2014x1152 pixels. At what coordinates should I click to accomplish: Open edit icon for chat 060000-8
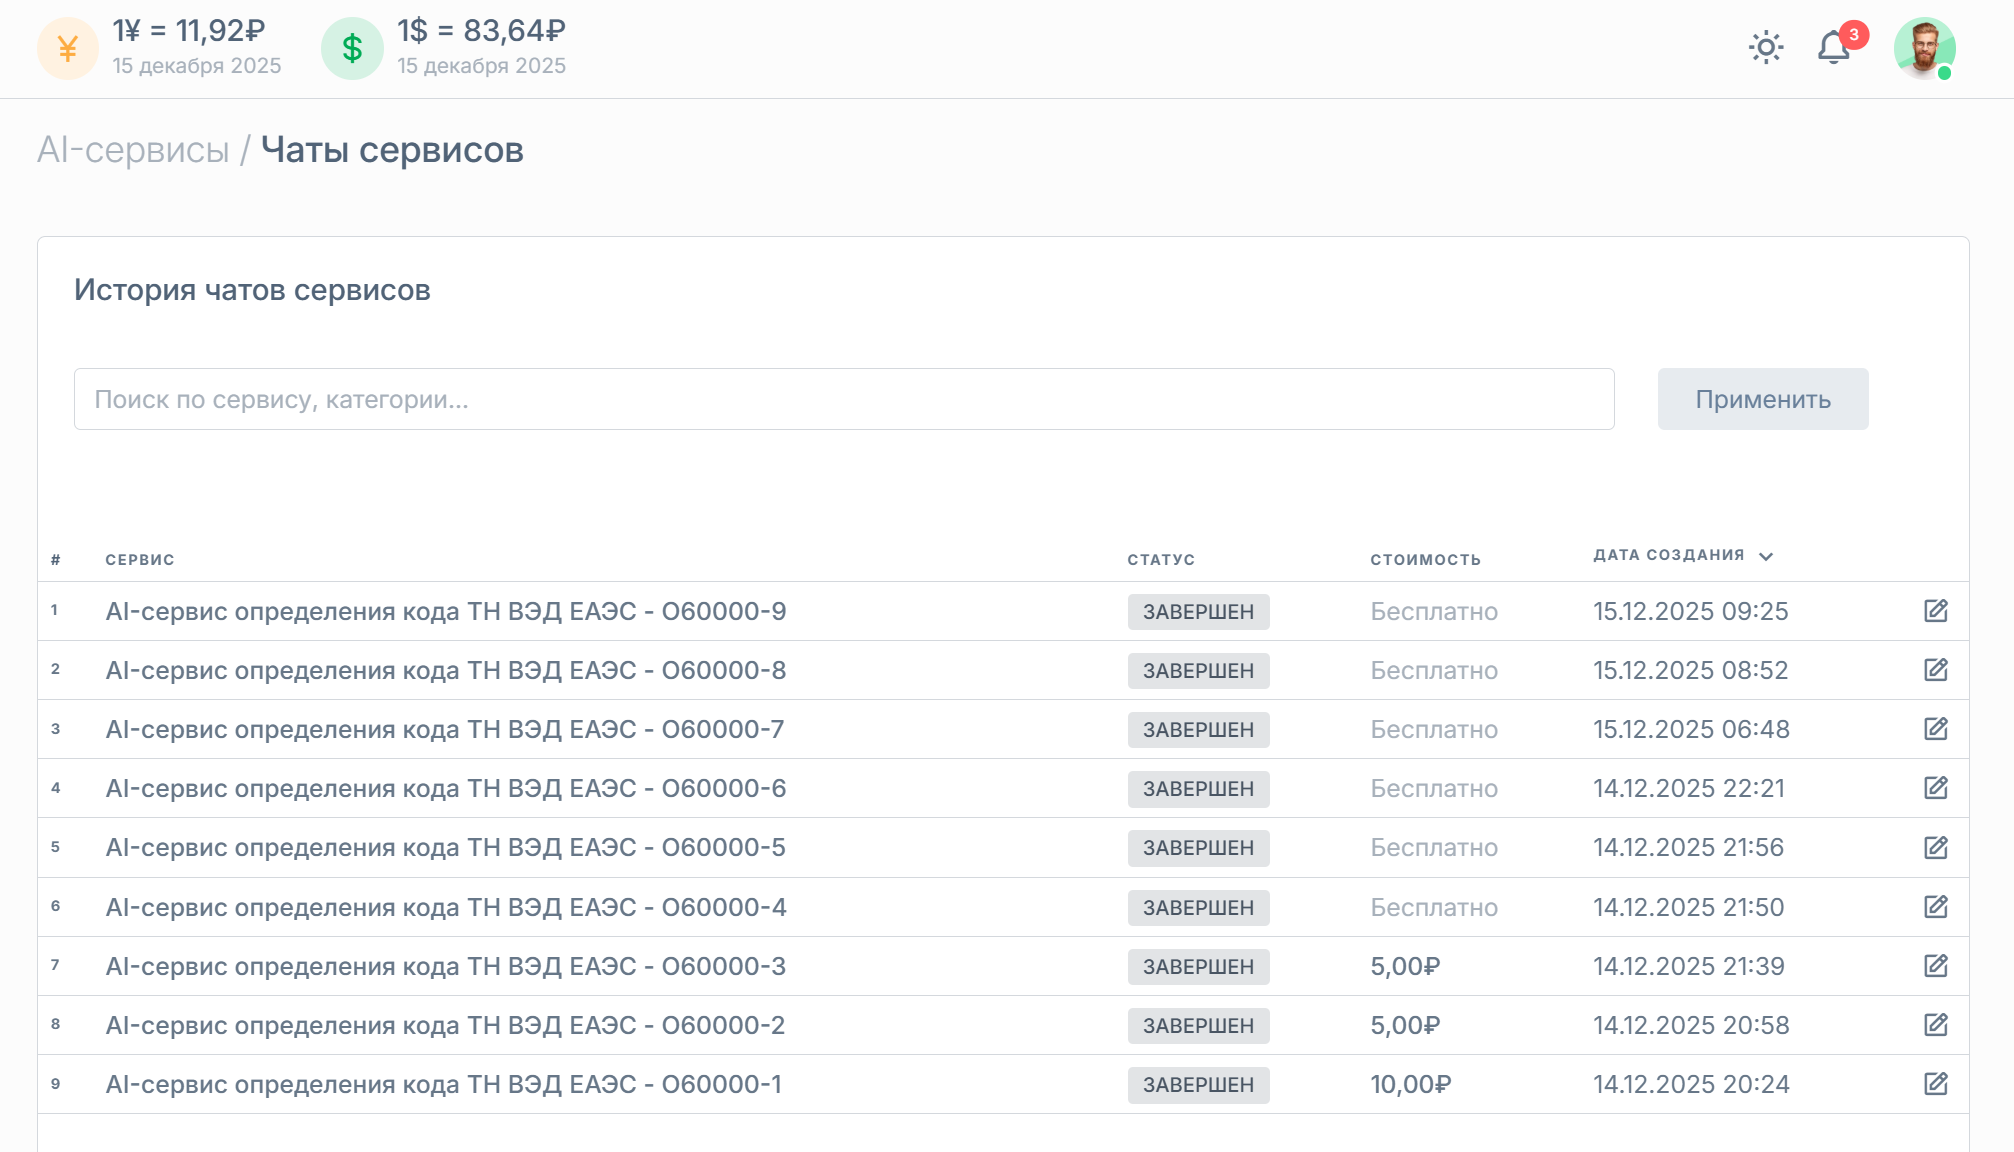[x=1935, y=670]
